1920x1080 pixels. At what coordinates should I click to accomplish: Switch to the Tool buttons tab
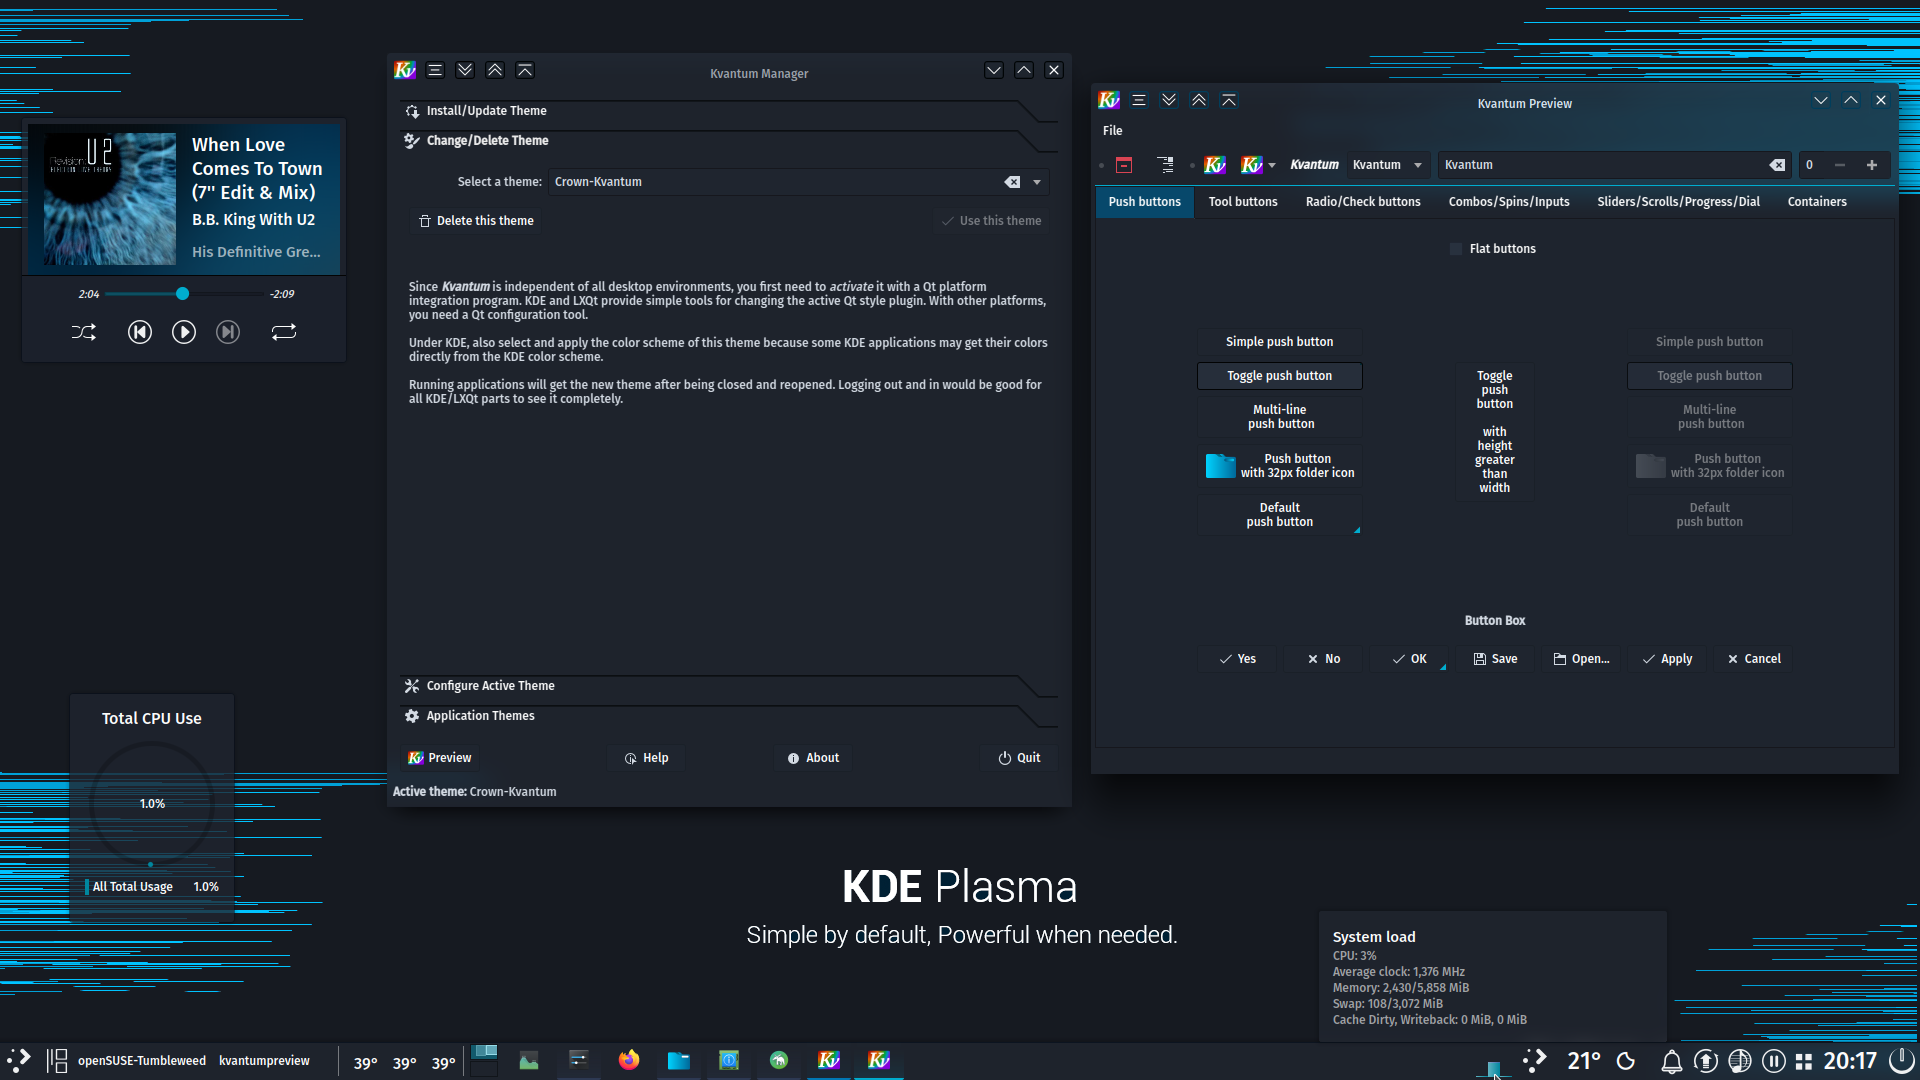click(x=1243, y=202)
